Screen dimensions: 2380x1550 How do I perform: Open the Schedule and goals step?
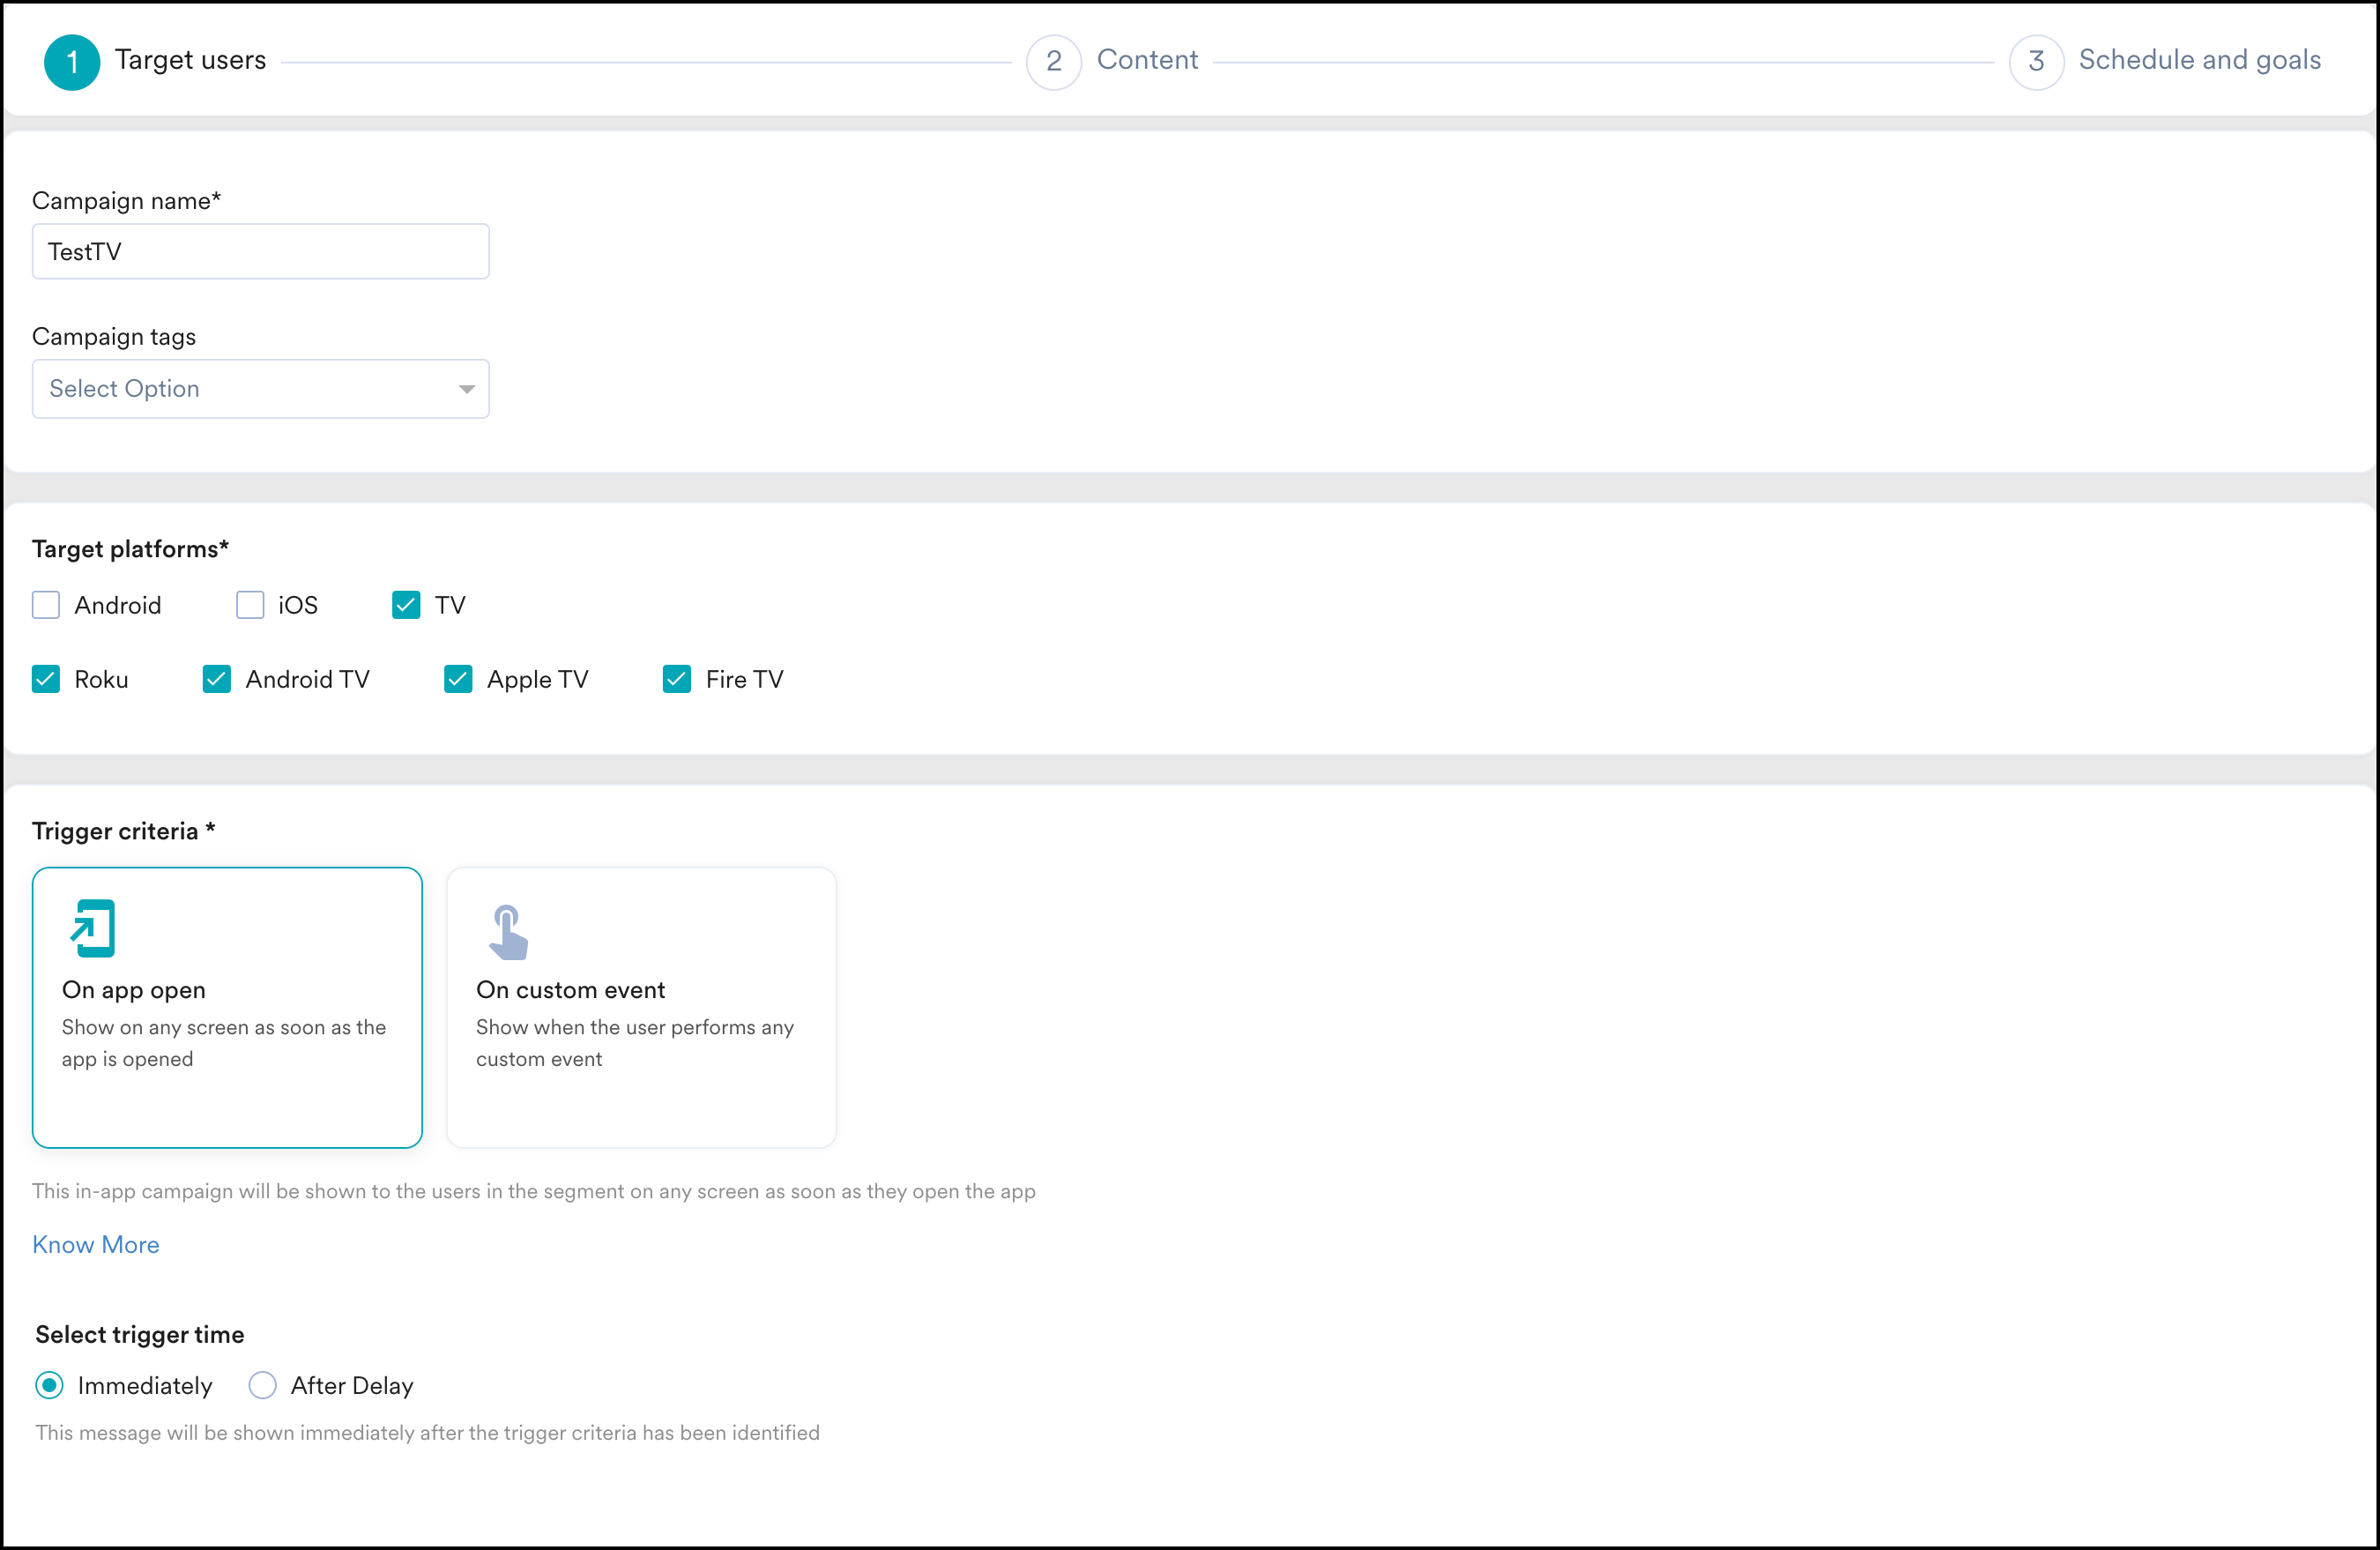pyautogui.click(x=2198, y=60)
